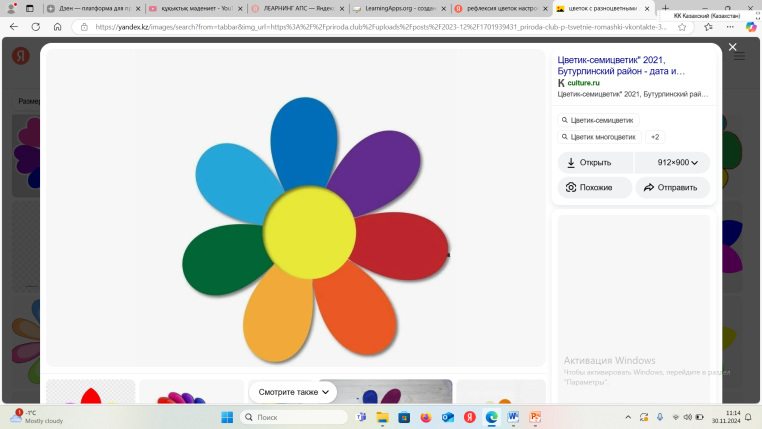Share the image with 'Отправить'
This screenshot has height=429, width=762.
tap(672, 187)
